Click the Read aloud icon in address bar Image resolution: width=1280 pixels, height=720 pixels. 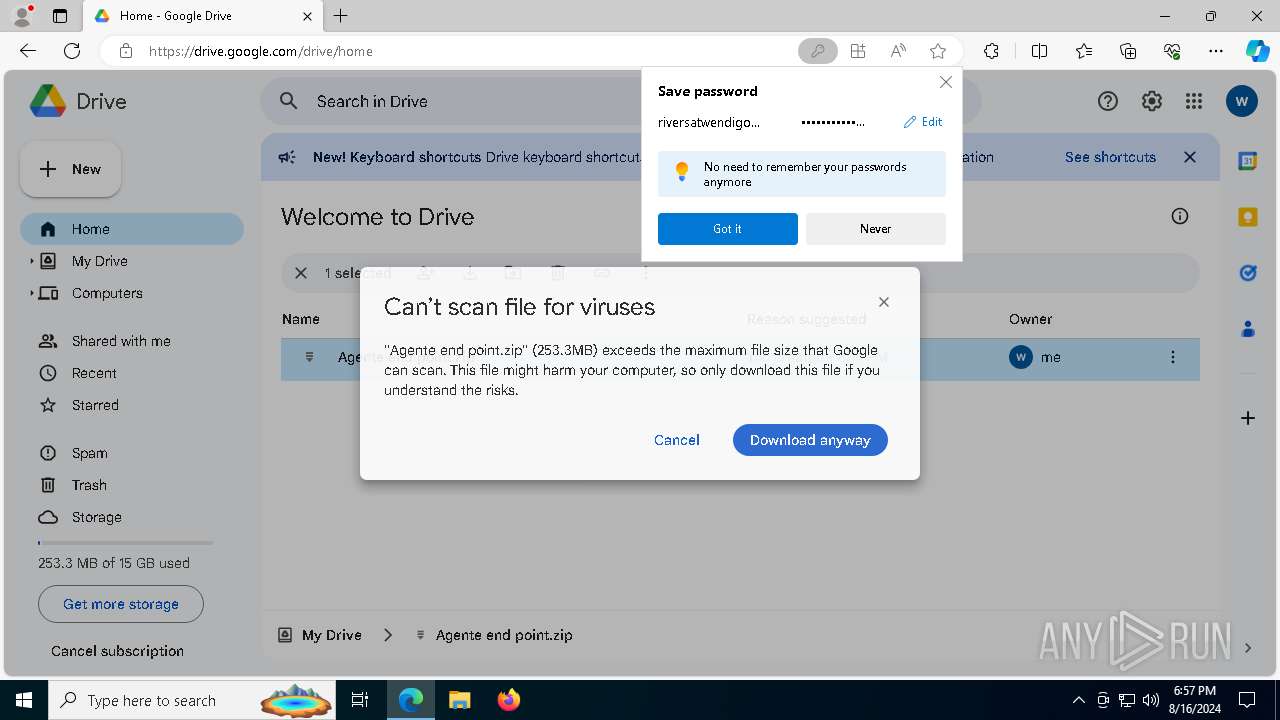898,51
